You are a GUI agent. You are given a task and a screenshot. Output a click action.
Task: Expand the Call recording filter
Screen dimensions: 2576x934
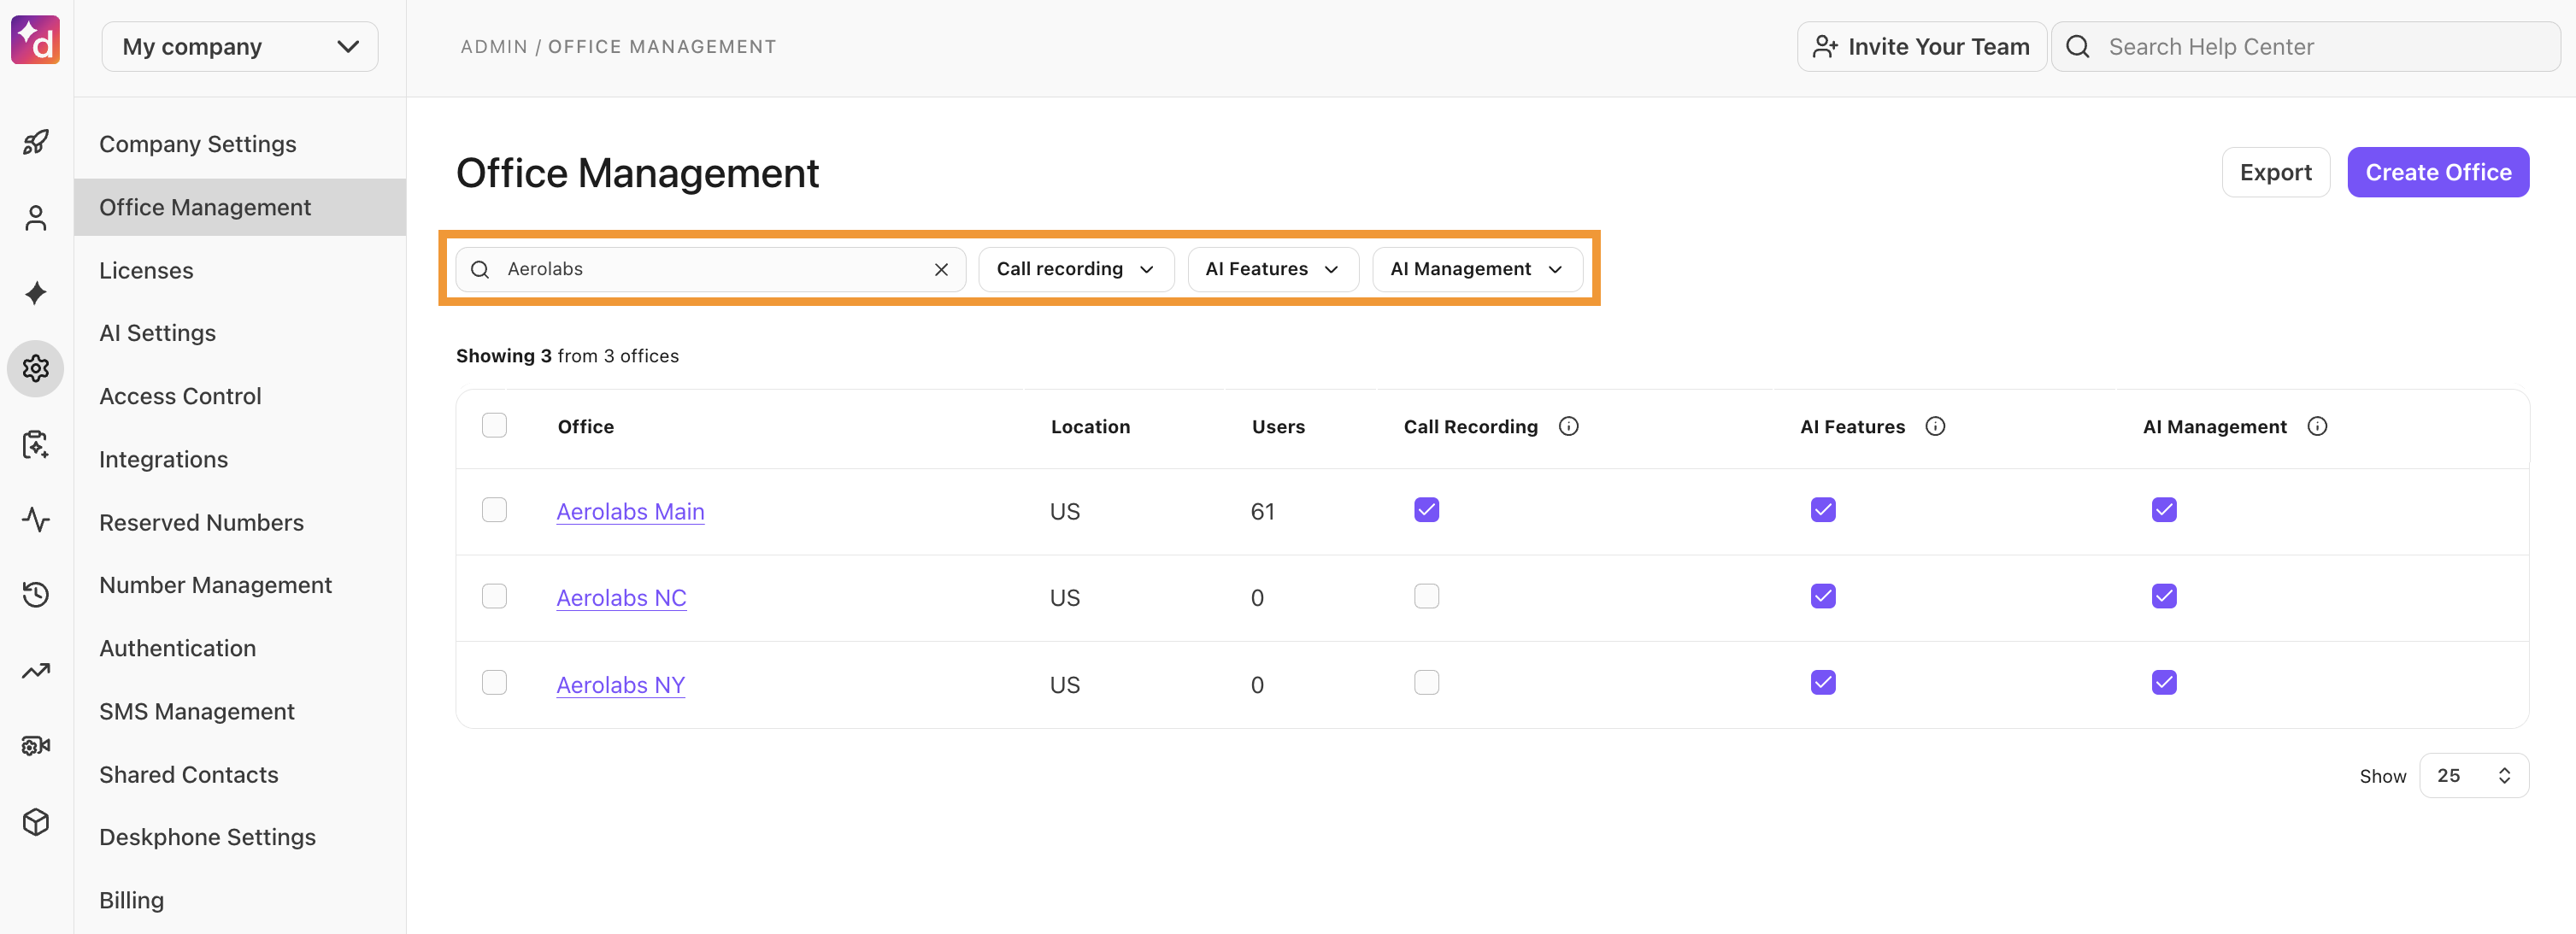click(x=1076, y=269)
